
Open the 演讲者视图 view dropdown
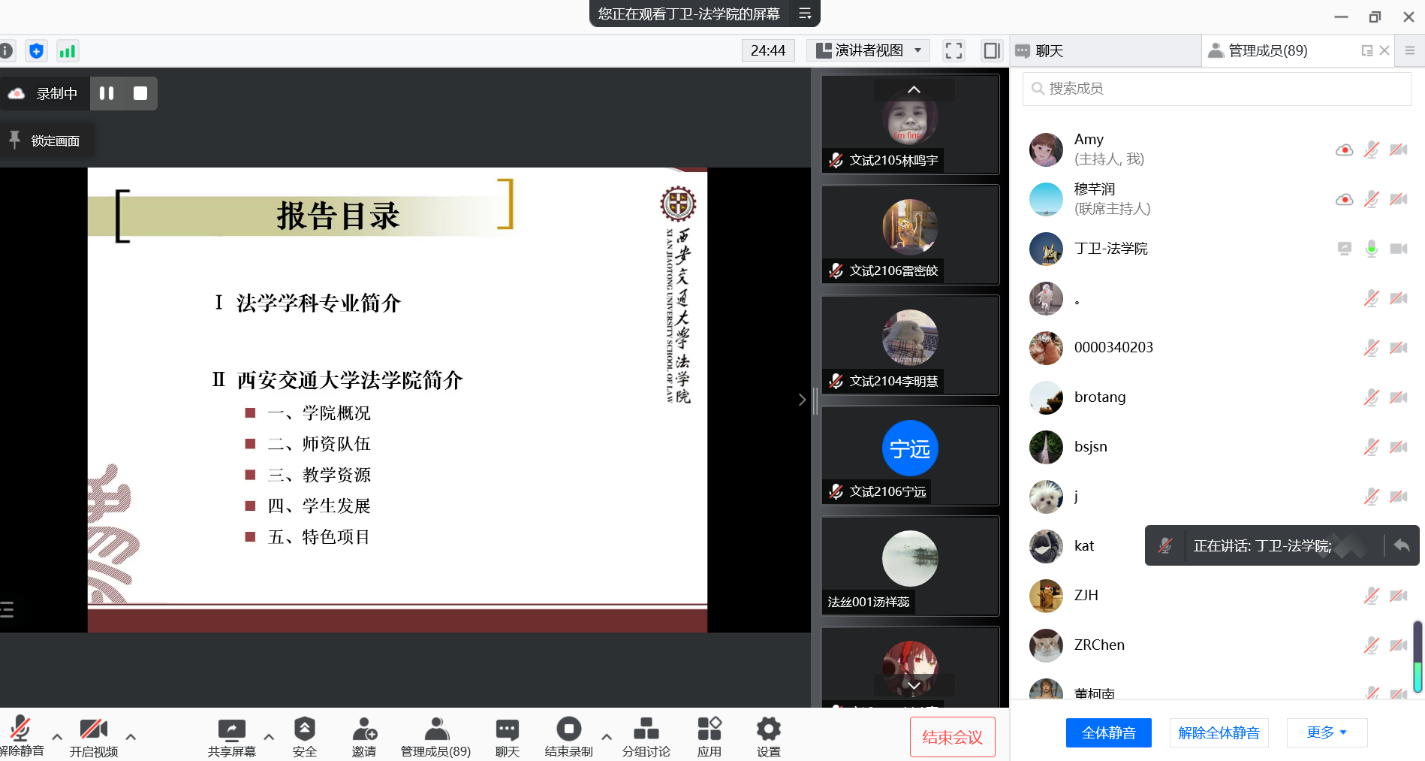[868, 50]
